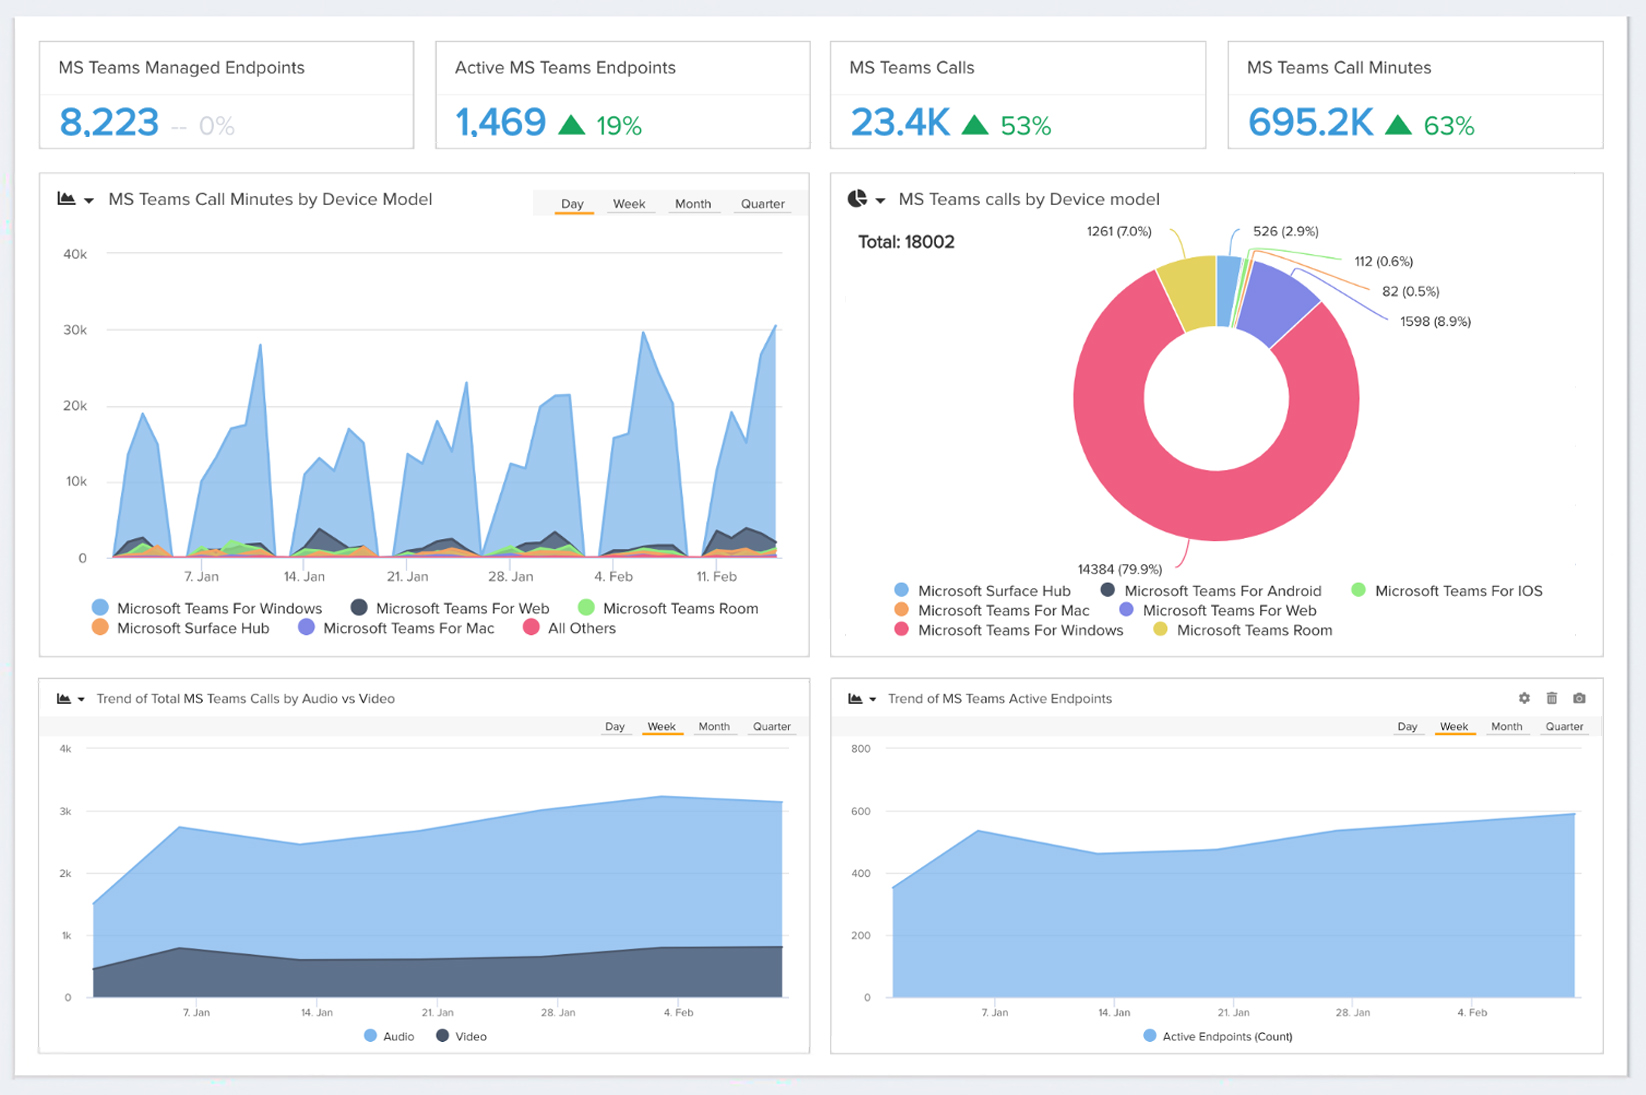The image size is (1646, 1095).
Task: Click the 82 (0.5%) donut label
Action: click(1410, 291)
